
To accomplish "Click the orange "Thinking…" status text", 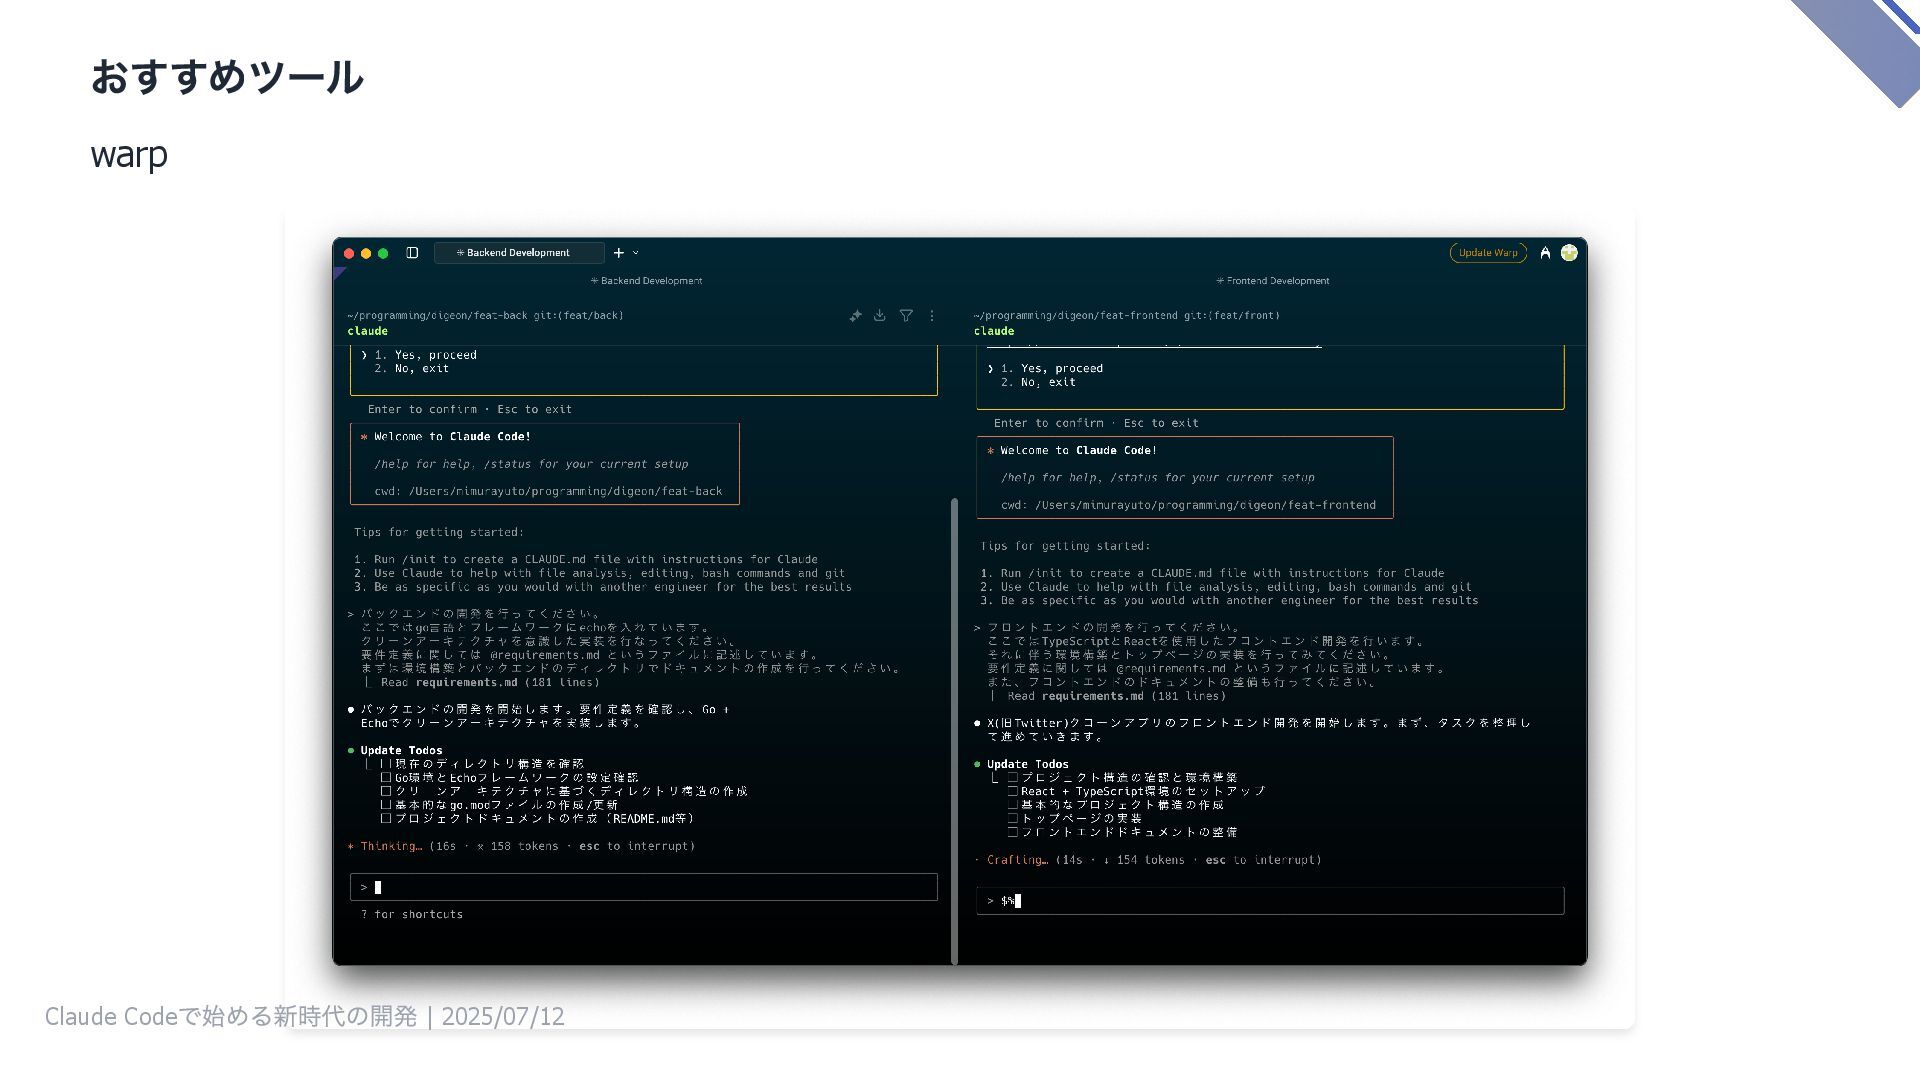I will [x=390, y=847].
